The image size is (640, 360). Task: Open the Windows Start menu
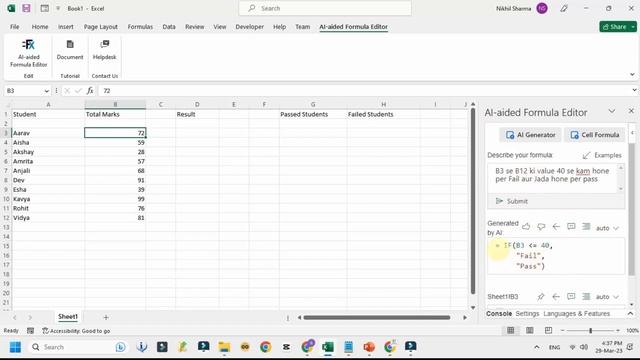pos(15,347)
